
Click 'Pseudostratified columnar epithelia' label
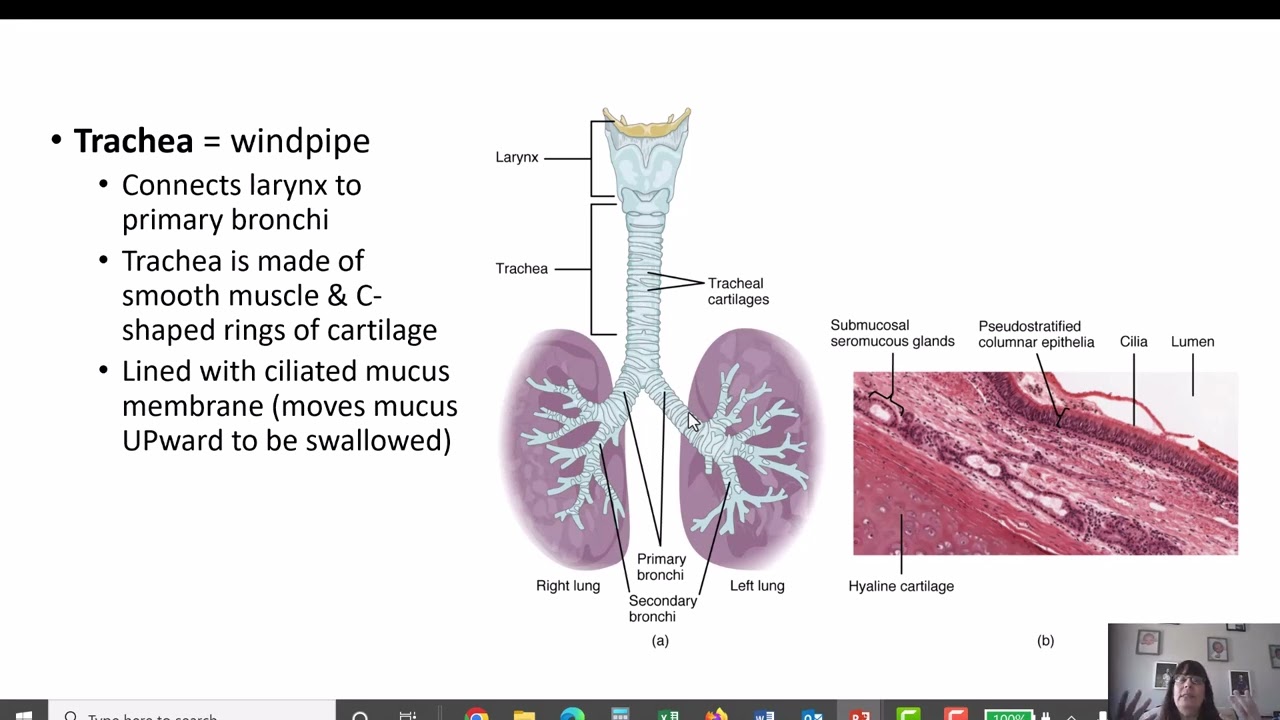click(1036, 334)
